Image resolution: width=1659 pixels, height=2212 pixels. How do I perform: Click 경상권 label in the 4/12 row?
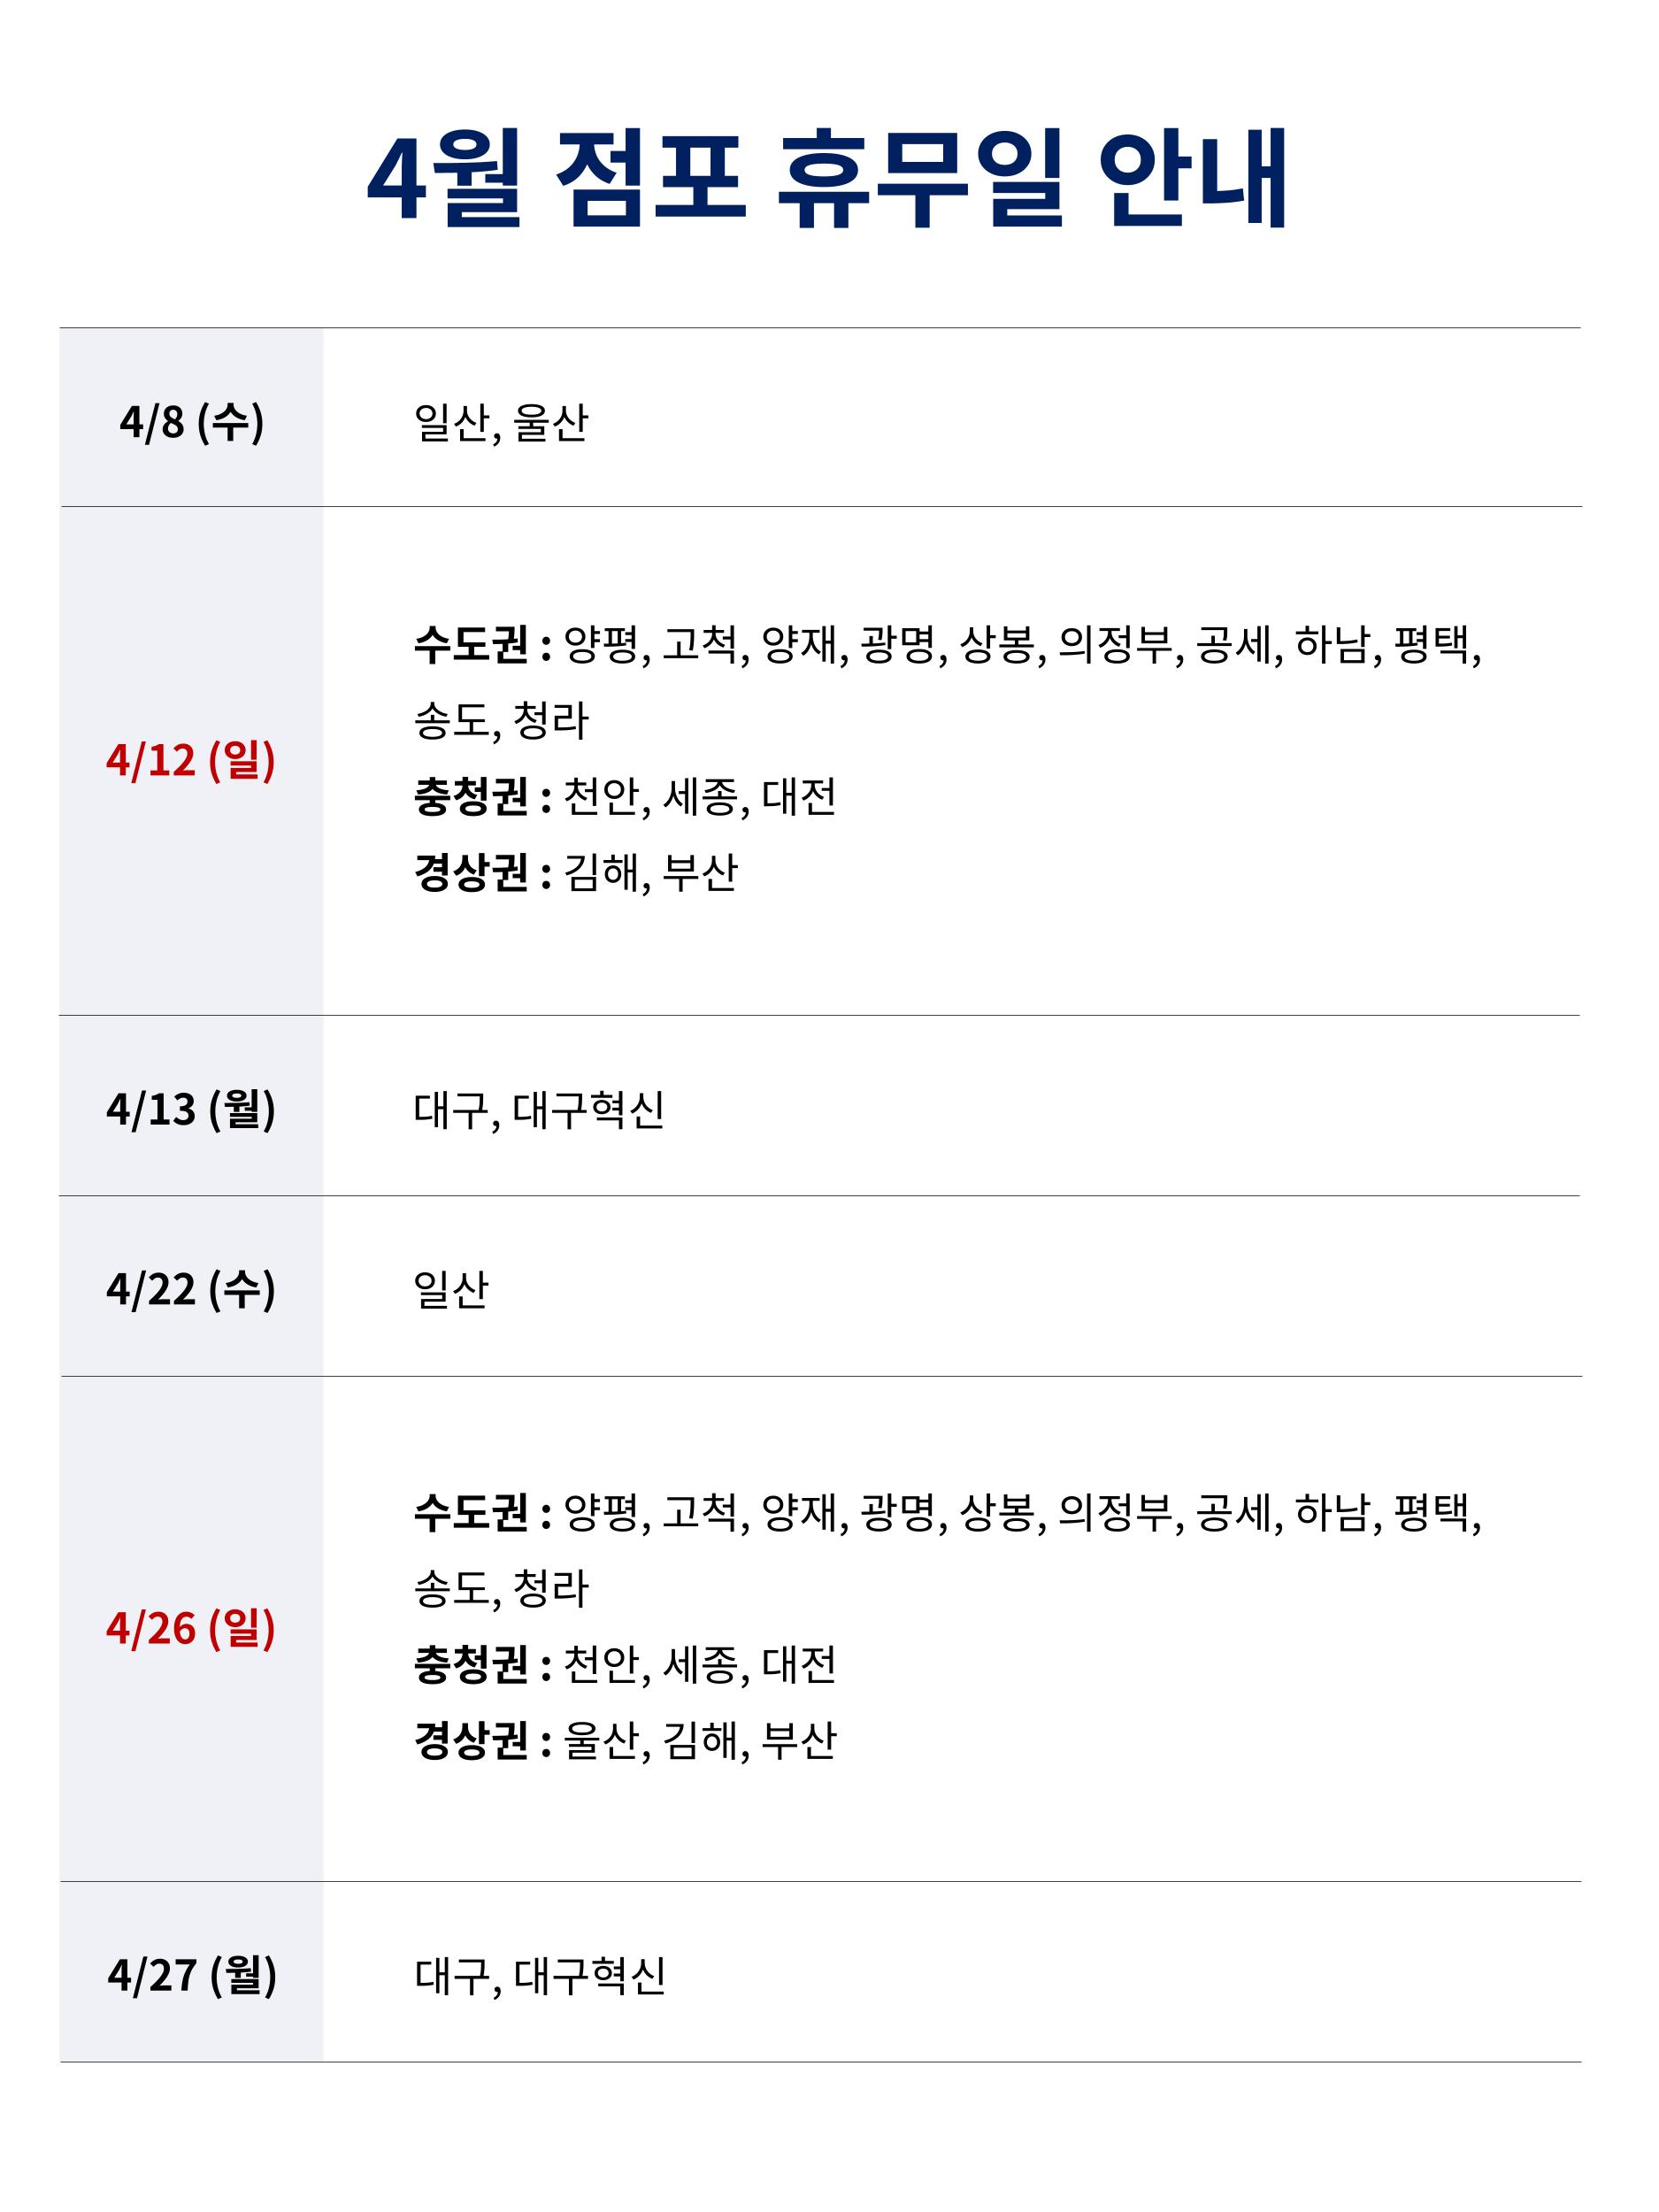tap(471, 873)
